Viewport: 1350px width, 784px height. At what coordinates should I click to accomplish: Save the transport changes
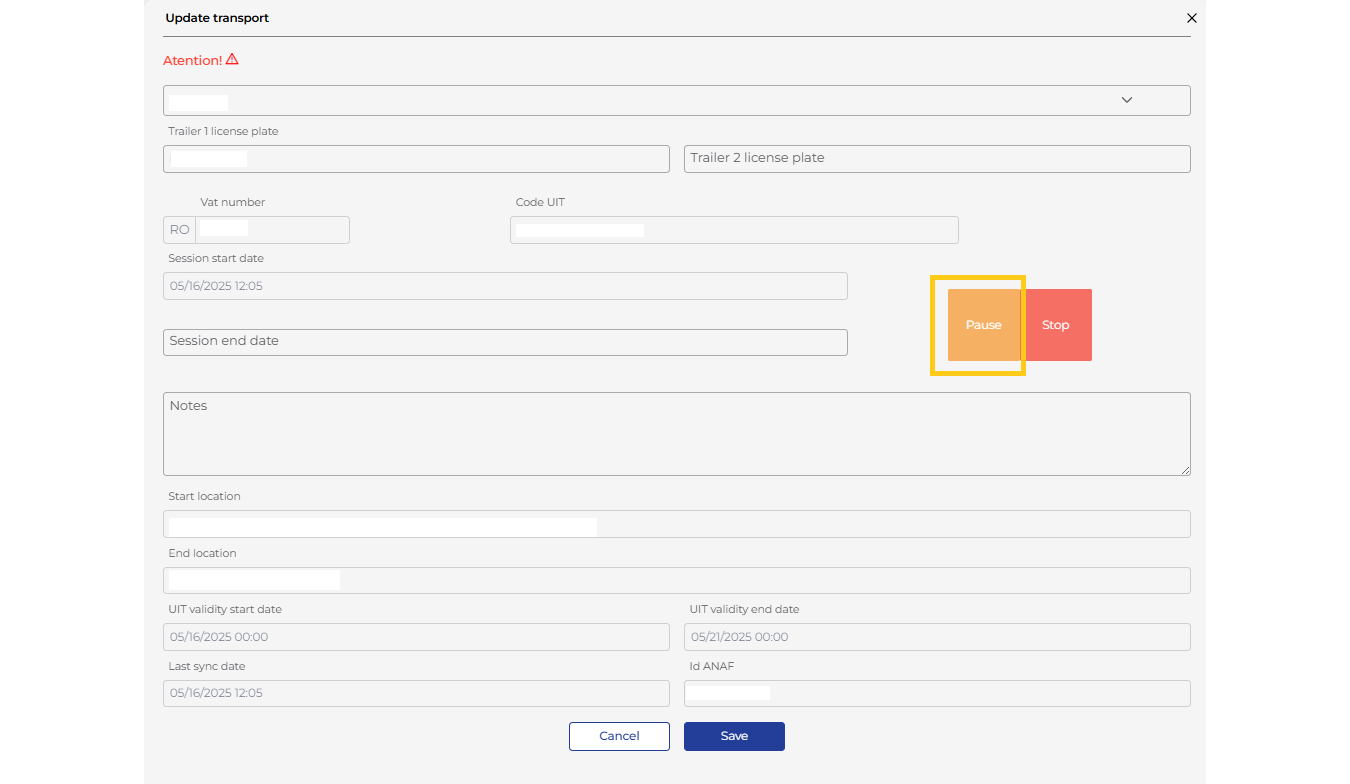pyautogui.click(x=734, y=736)
